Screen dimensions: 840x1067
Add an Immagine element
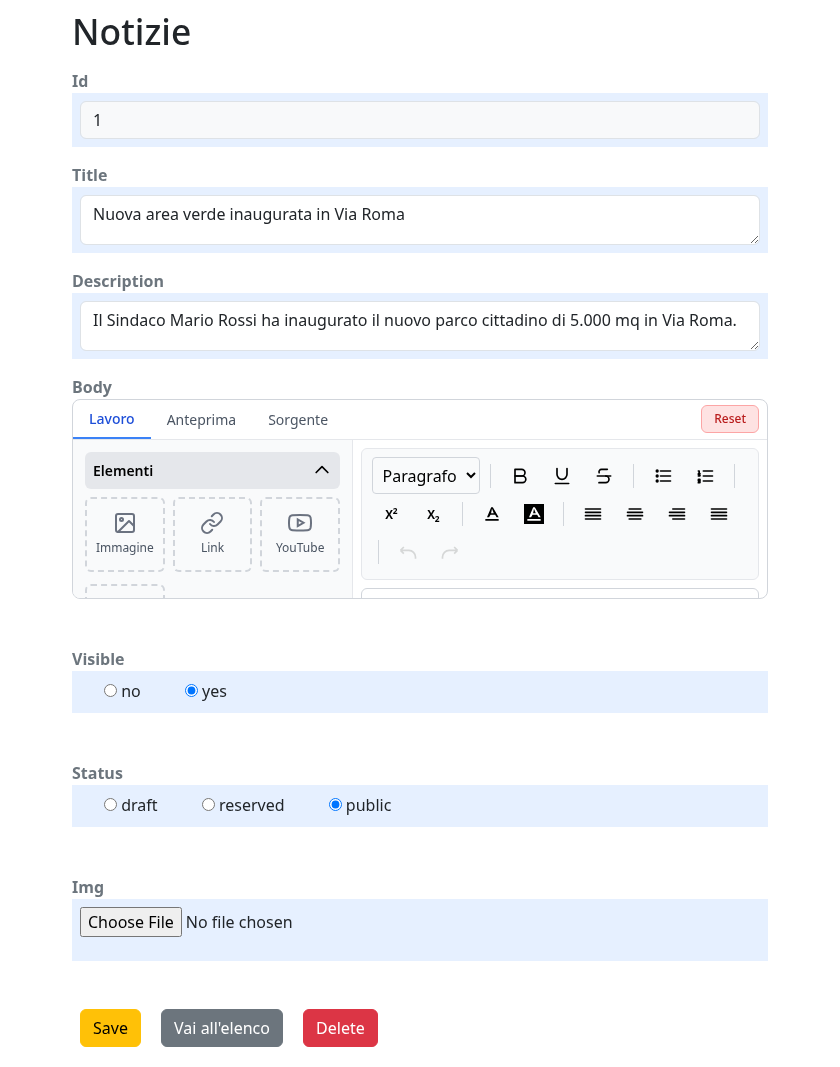(x=125, y=534)
